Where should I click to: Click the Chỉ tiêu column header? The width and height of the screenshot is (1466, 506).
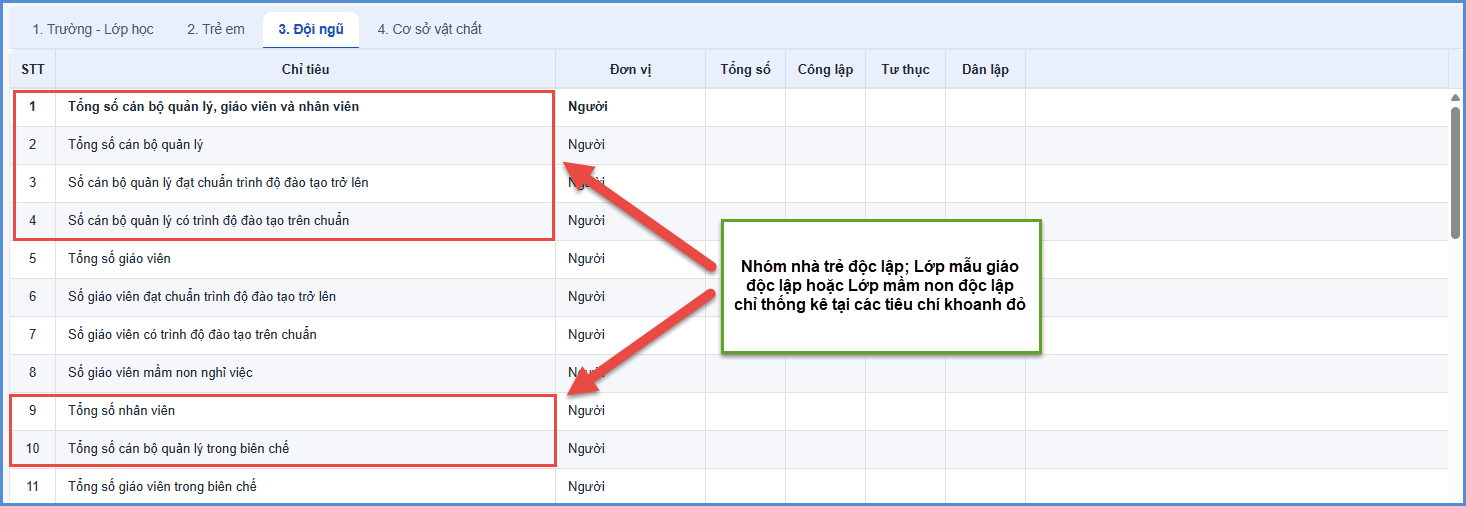pyautogui.click(x=306, y=69)
